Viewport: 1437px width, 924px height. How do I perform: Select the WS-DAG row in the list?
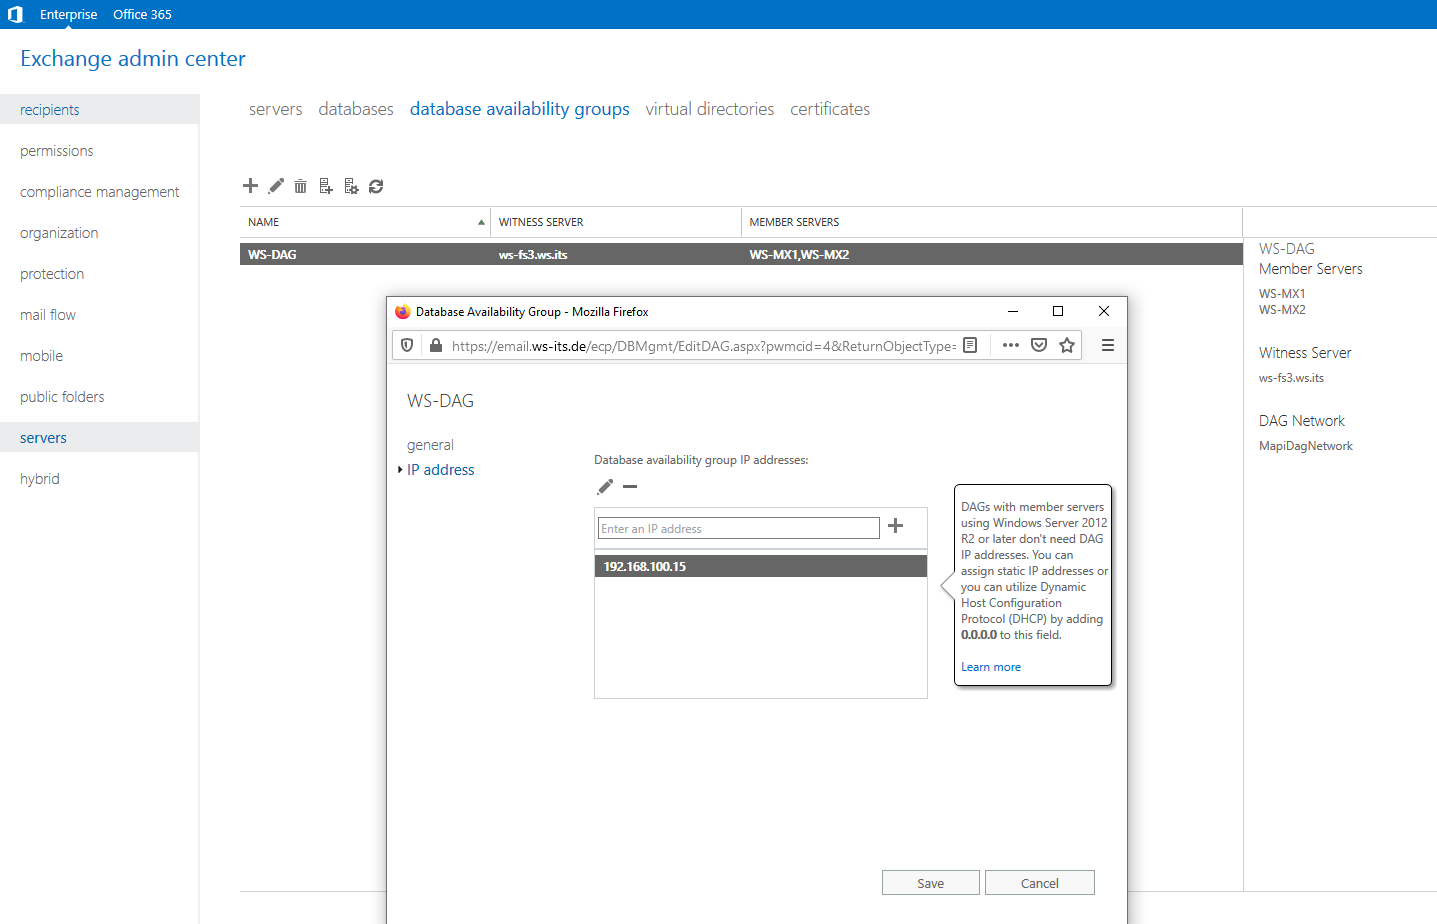pyautogui.click(x=741, y=255)
